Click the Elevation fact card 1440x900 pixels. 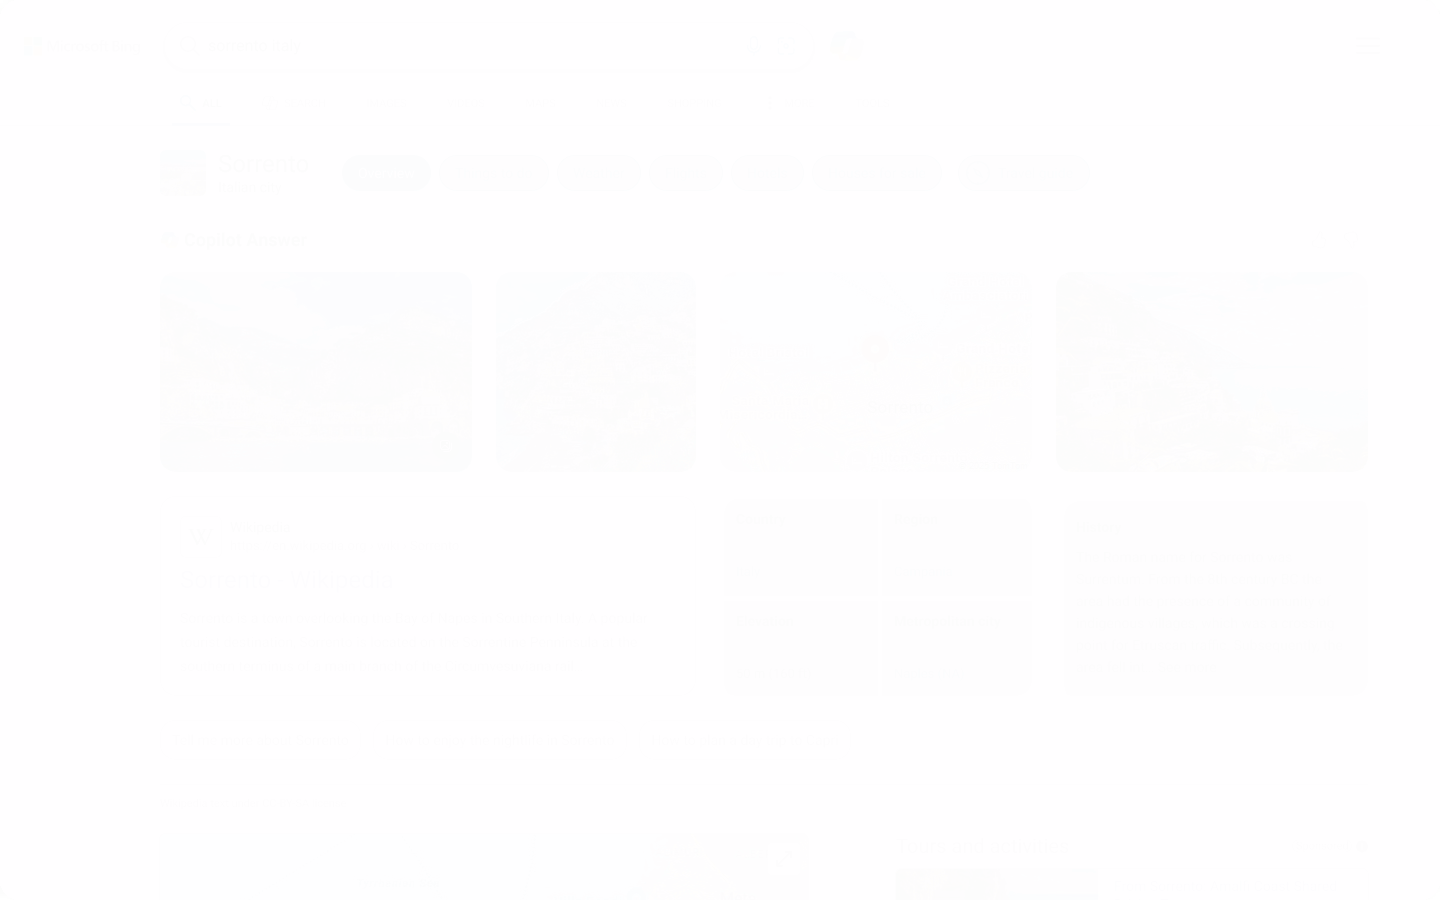[x=800, y=647]
